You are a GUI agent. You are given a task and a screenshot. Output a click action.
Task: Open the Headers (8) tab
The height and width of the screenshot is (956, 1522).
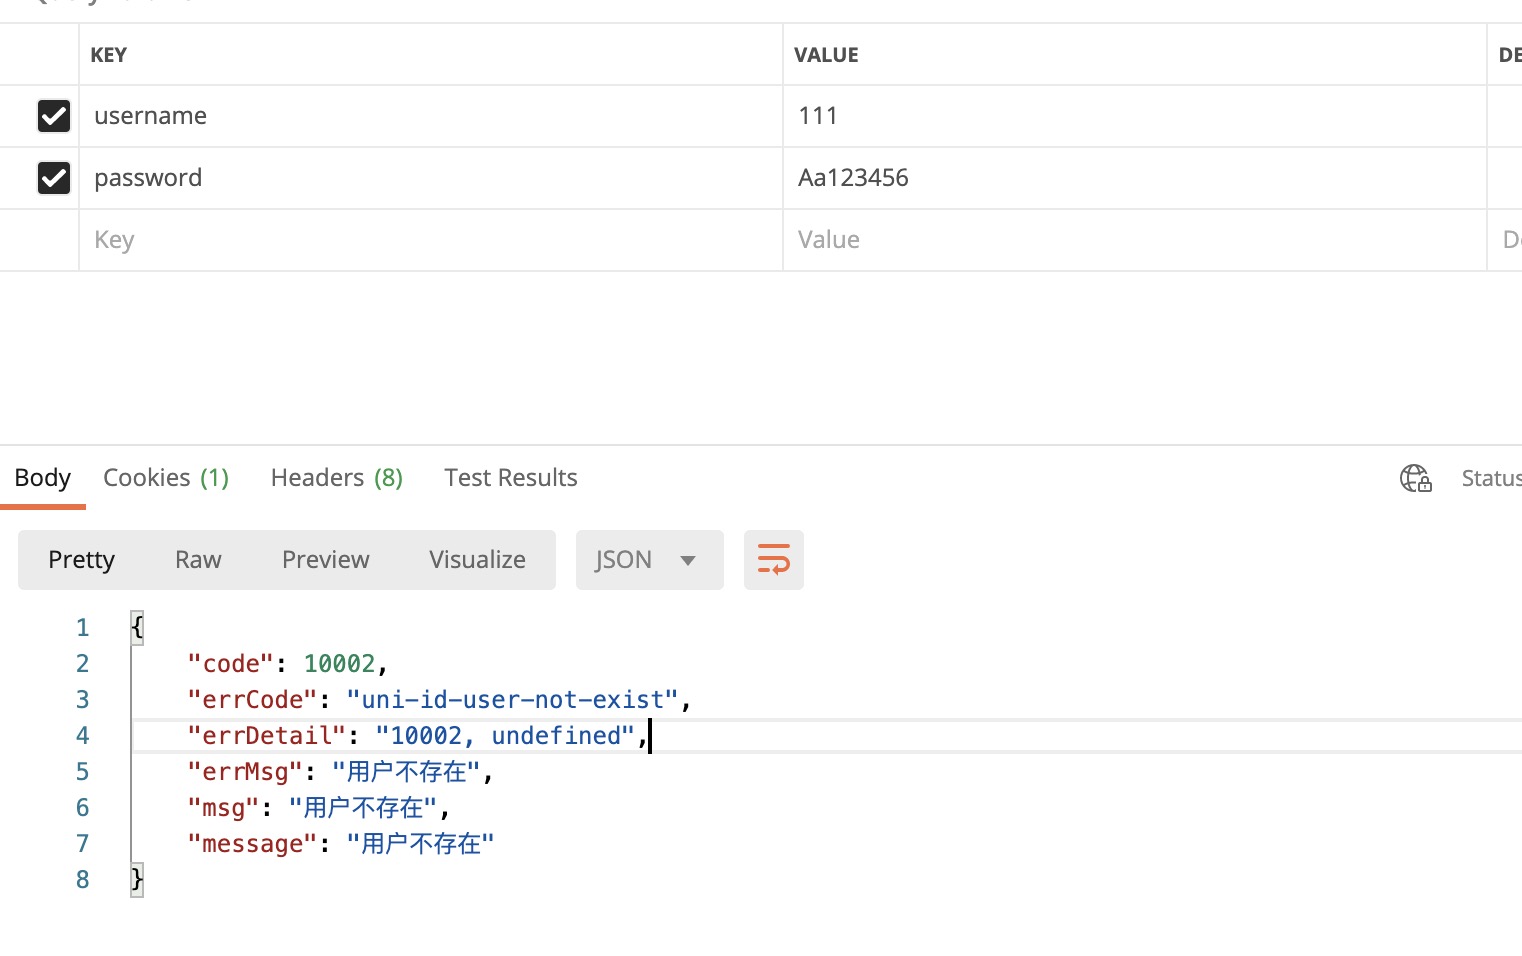point(336,478)
